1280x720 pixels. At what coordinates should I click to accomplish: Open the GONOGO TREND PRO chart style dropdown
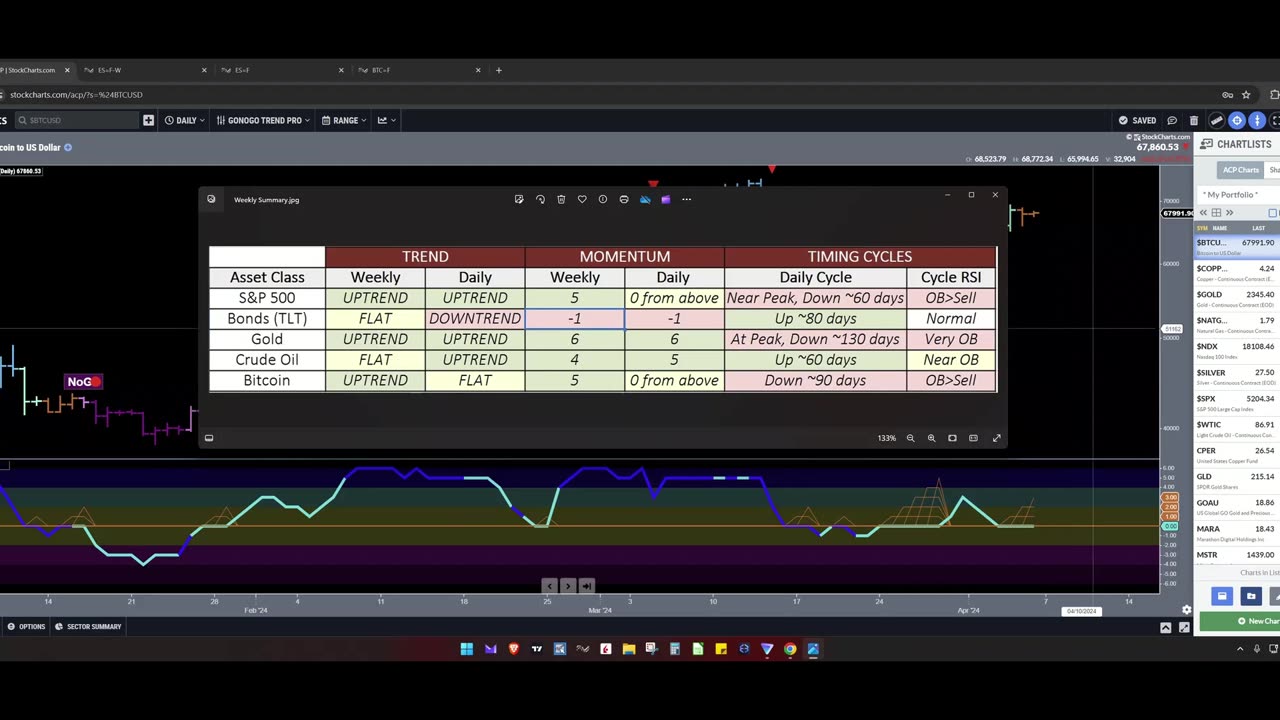click(x=263, y=120)
